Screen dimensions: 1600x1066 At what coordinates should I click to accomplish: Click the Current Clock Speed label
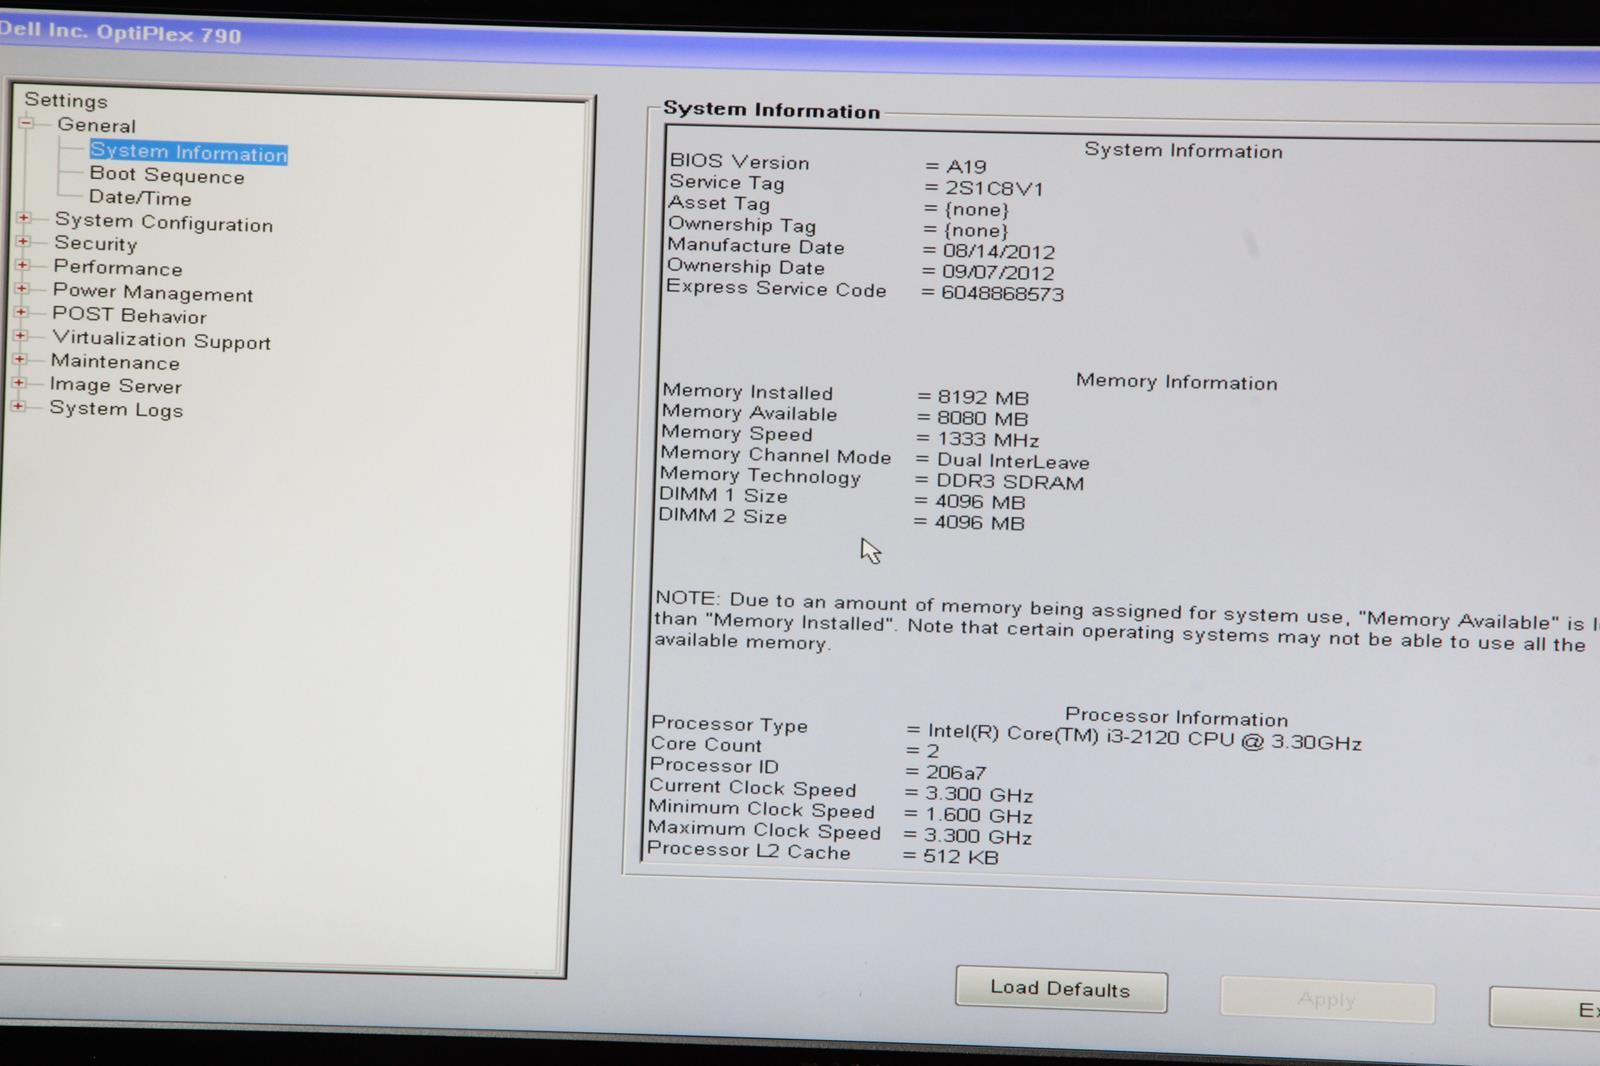[x=752, y=788]
